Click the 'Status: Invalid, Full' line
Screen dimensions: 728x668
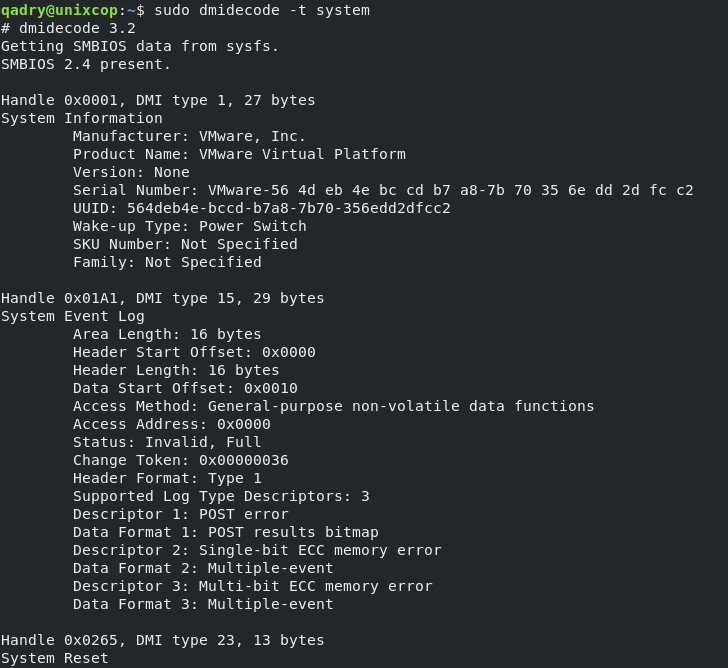click(x=167, y=442)
